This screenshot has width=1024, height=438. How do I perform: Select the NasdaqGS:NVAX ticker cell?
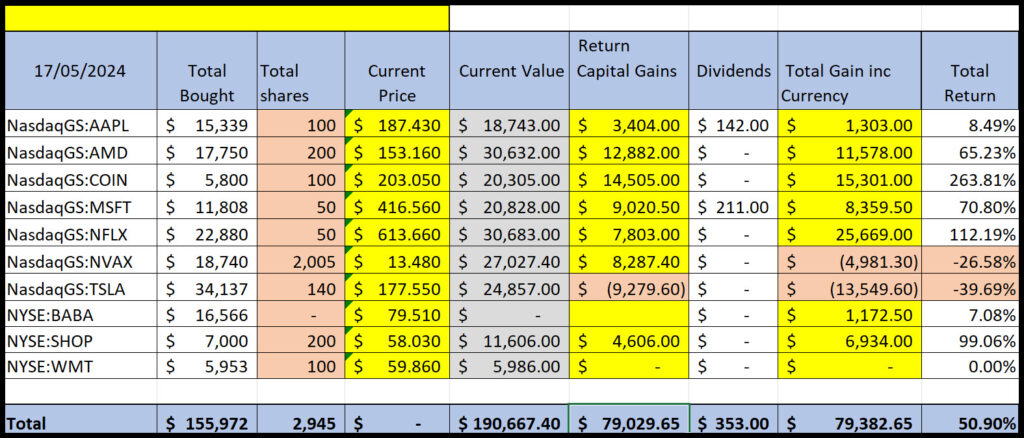click(80, 260)
